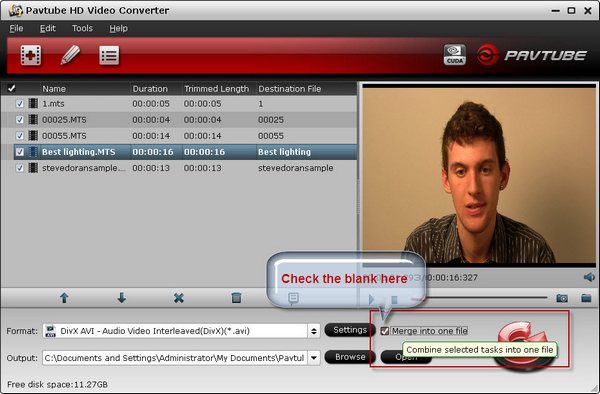
Task: Remove selected file with X icon
Action: 179,298
